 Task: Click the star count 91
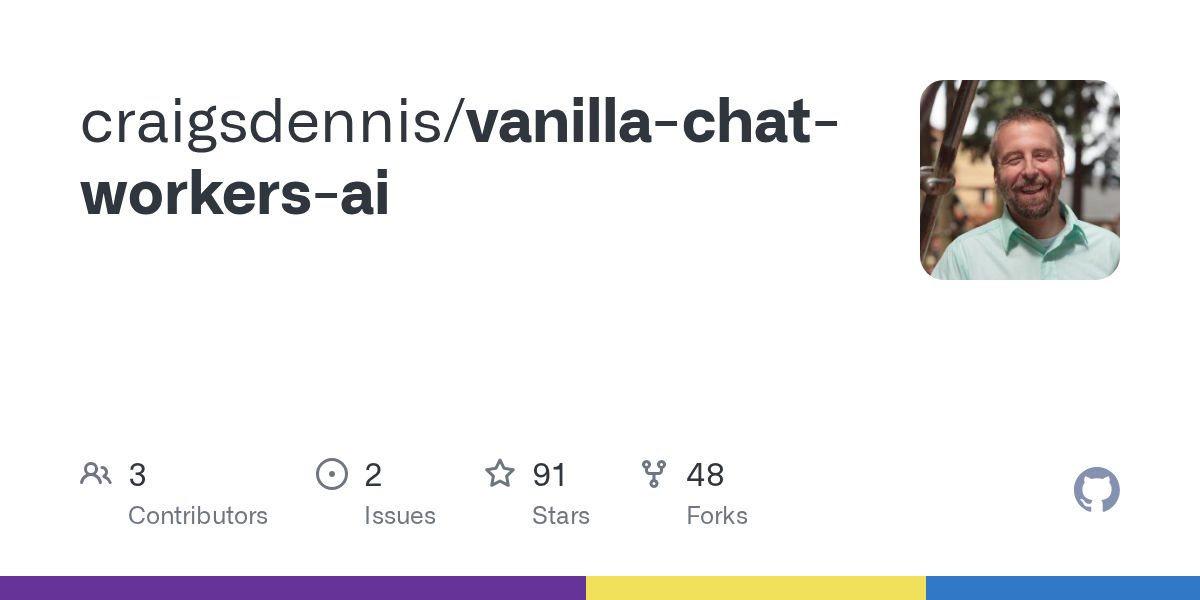(x=550, y=475)
